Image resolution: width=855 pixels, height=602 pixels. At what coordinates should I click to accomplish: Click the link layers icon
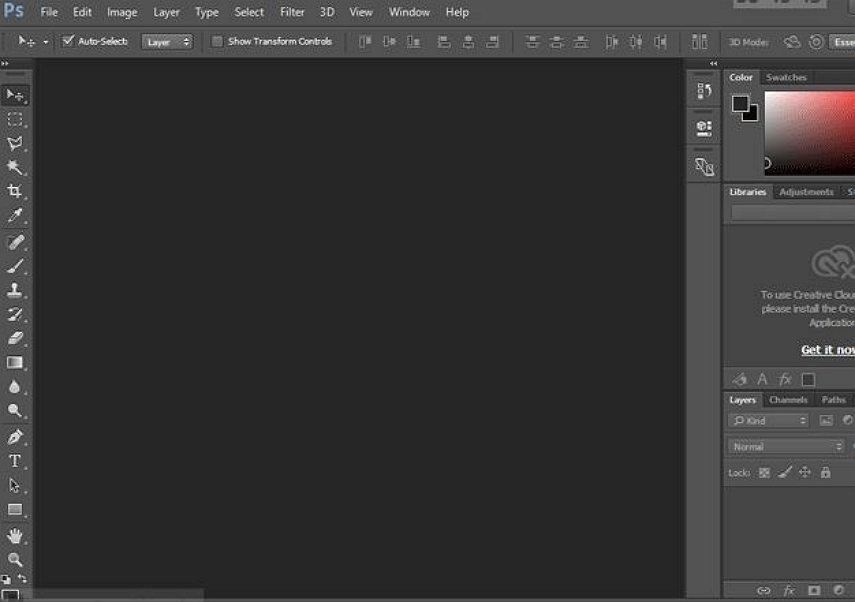[x=763, y=591]
